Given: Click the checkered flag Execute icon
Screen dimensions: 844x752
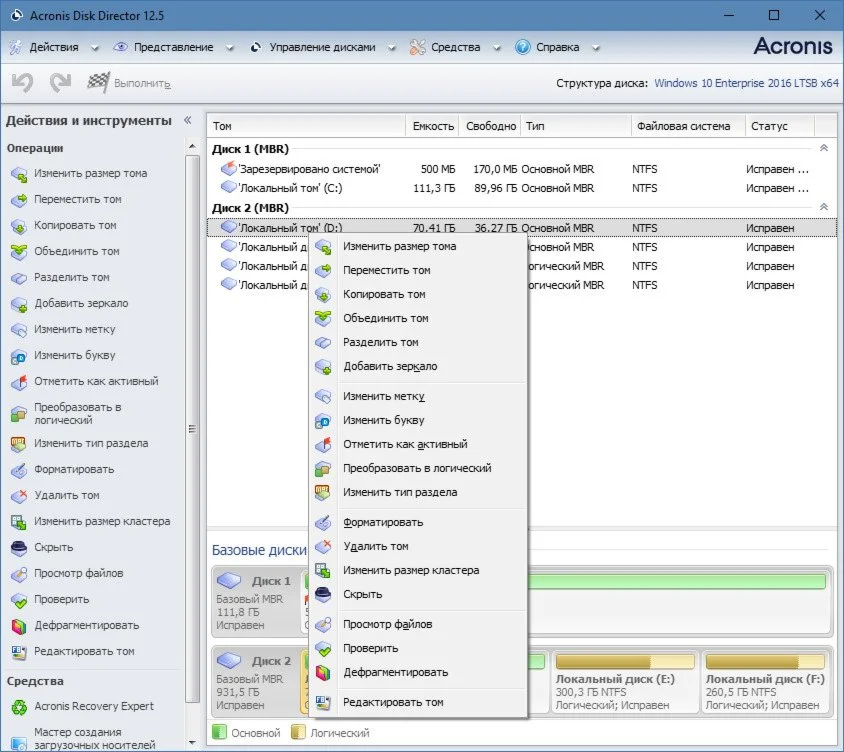Looking at the screenshot, I should pyautogui.click(x=98, y=83).
